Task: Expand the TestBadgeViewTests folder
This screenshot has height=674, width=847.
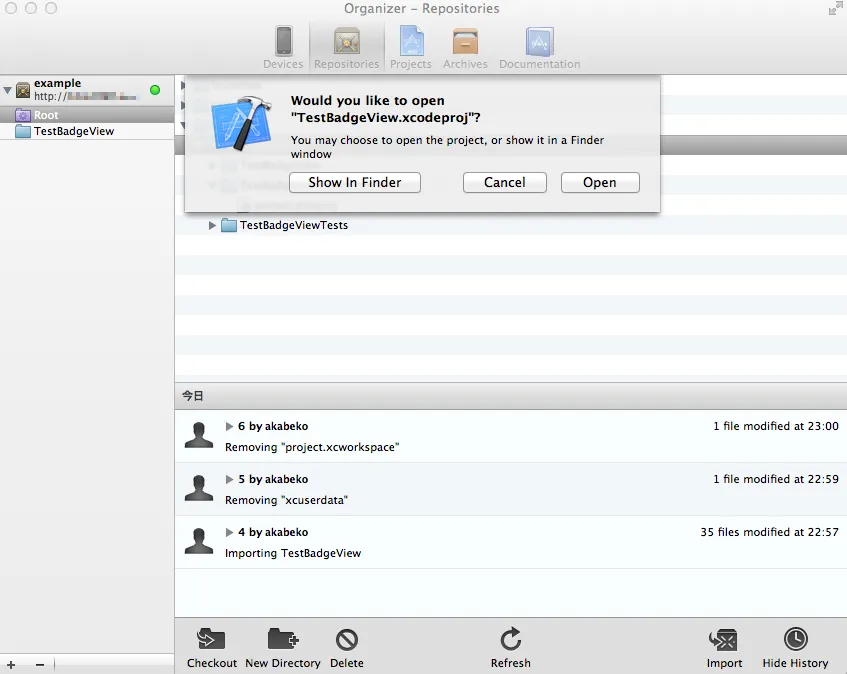Action: coord(212,226)
